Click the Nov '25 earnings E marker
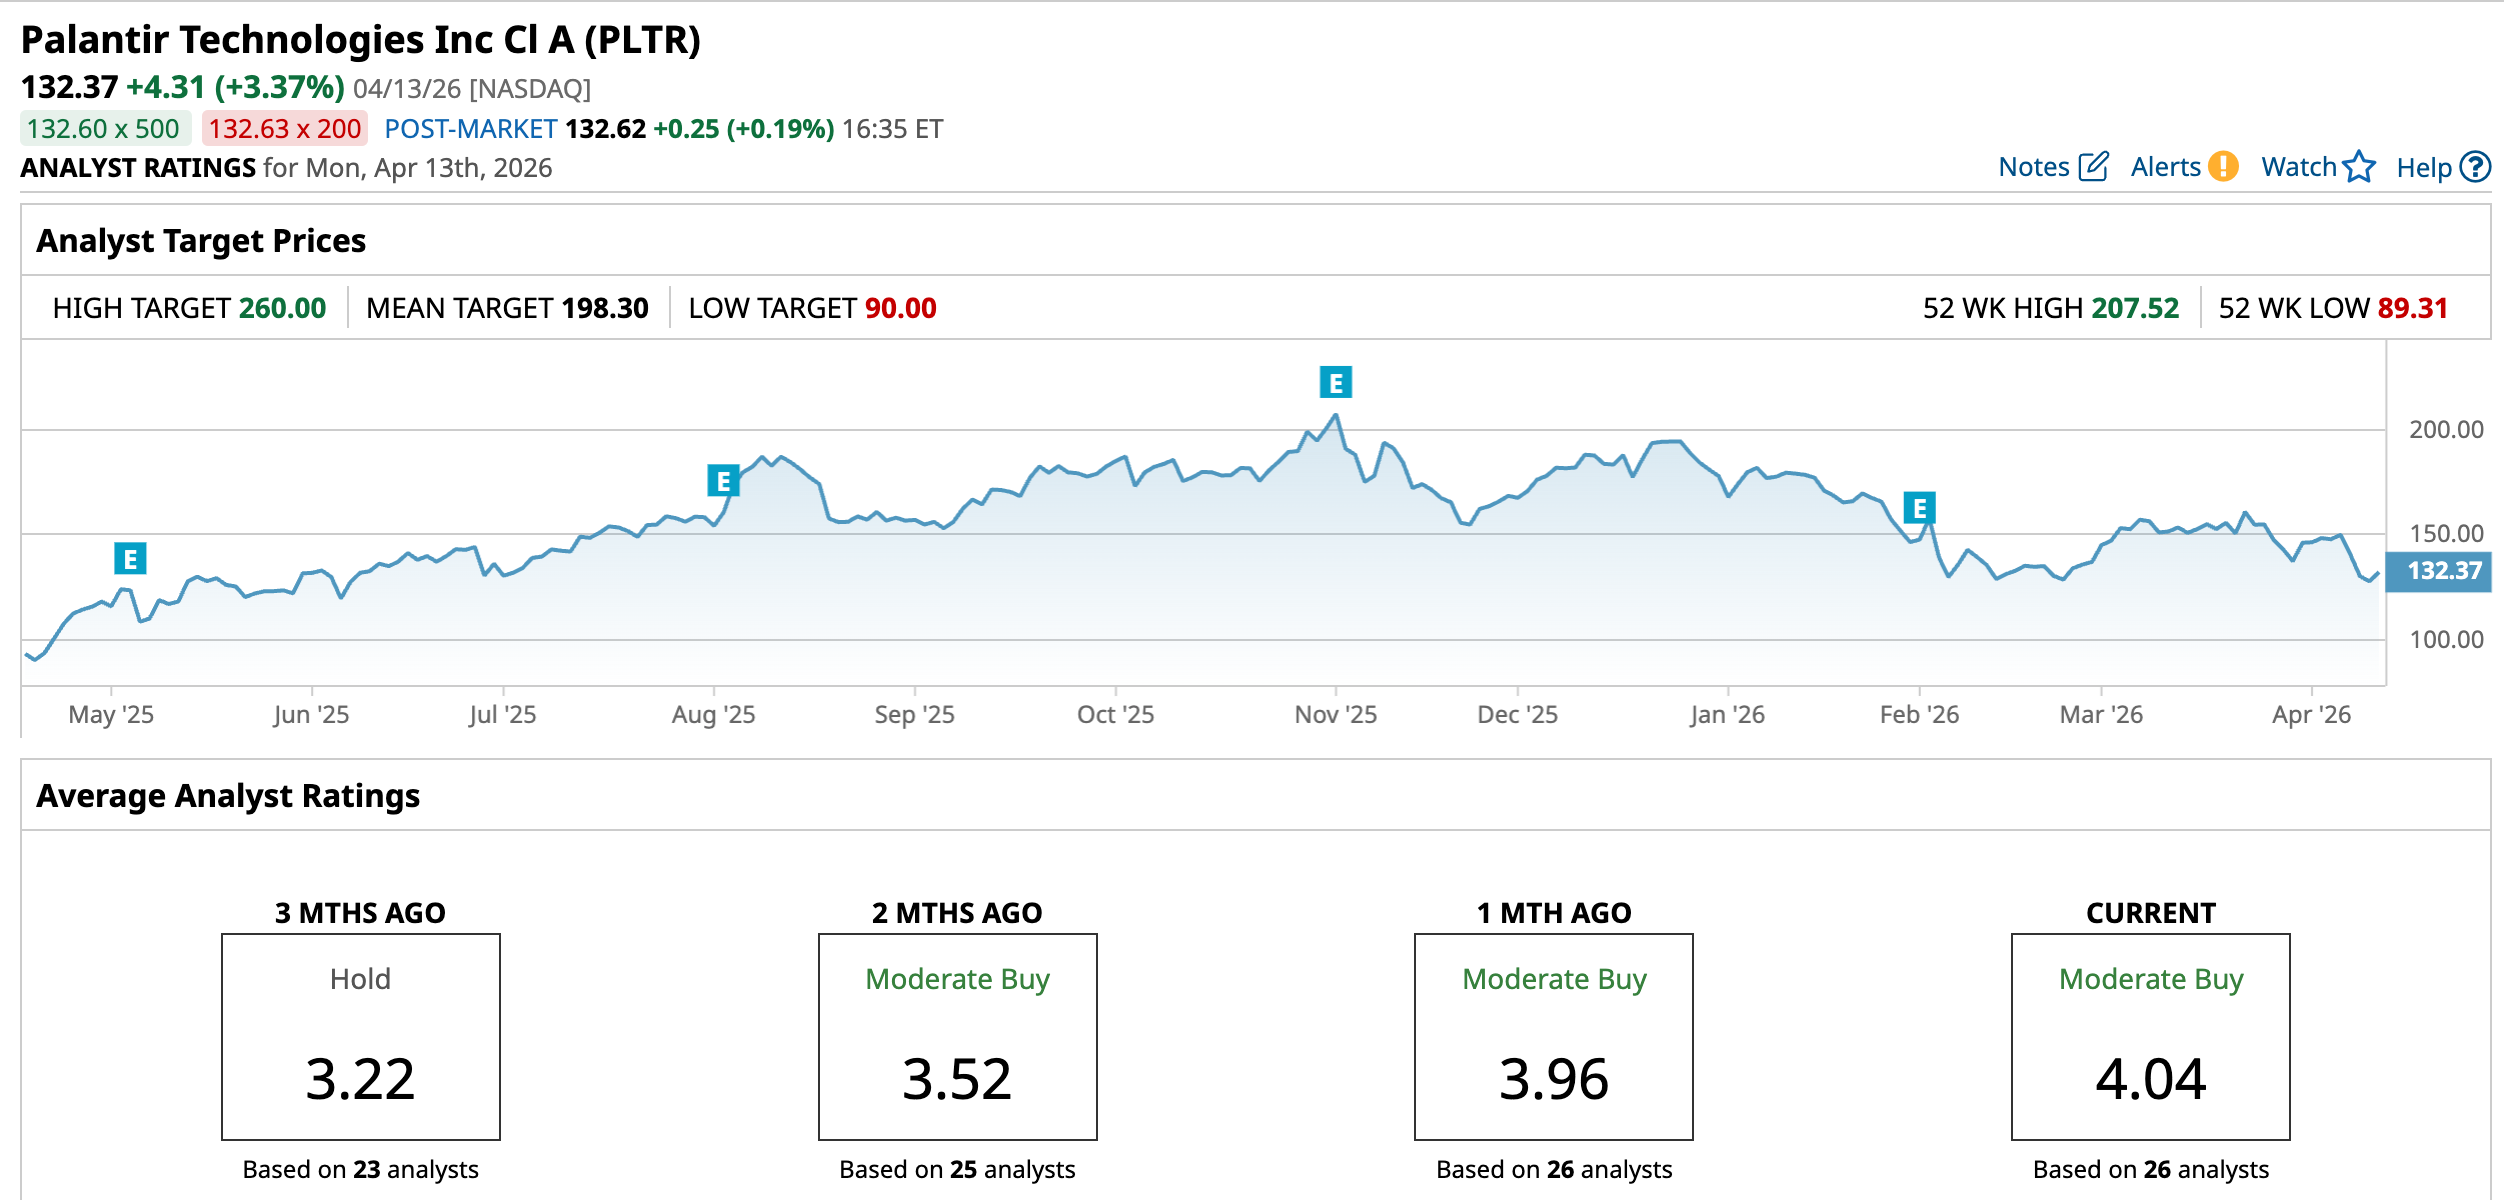Screen dimensions: 2504x1200 1335,382
